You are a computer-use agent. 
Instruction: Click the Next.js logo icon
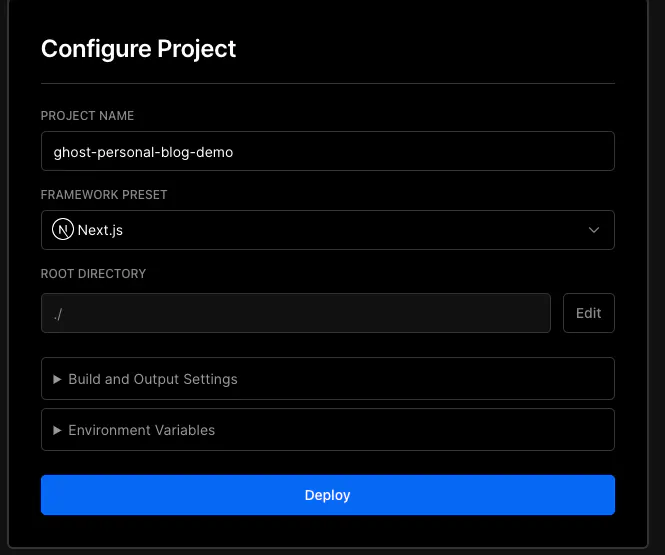63,229
